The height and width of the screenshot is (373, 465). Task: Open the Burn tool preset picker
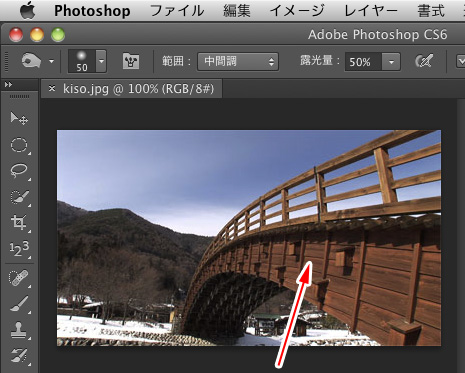(31, 61)
